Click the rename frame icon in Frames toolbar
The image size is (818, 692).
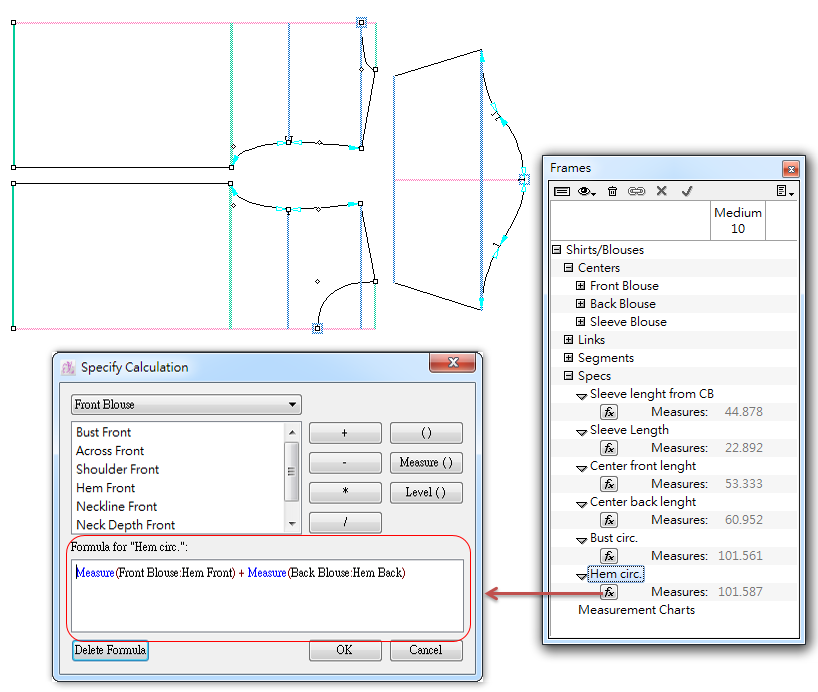pyautogui.click(x=562, y=191)
